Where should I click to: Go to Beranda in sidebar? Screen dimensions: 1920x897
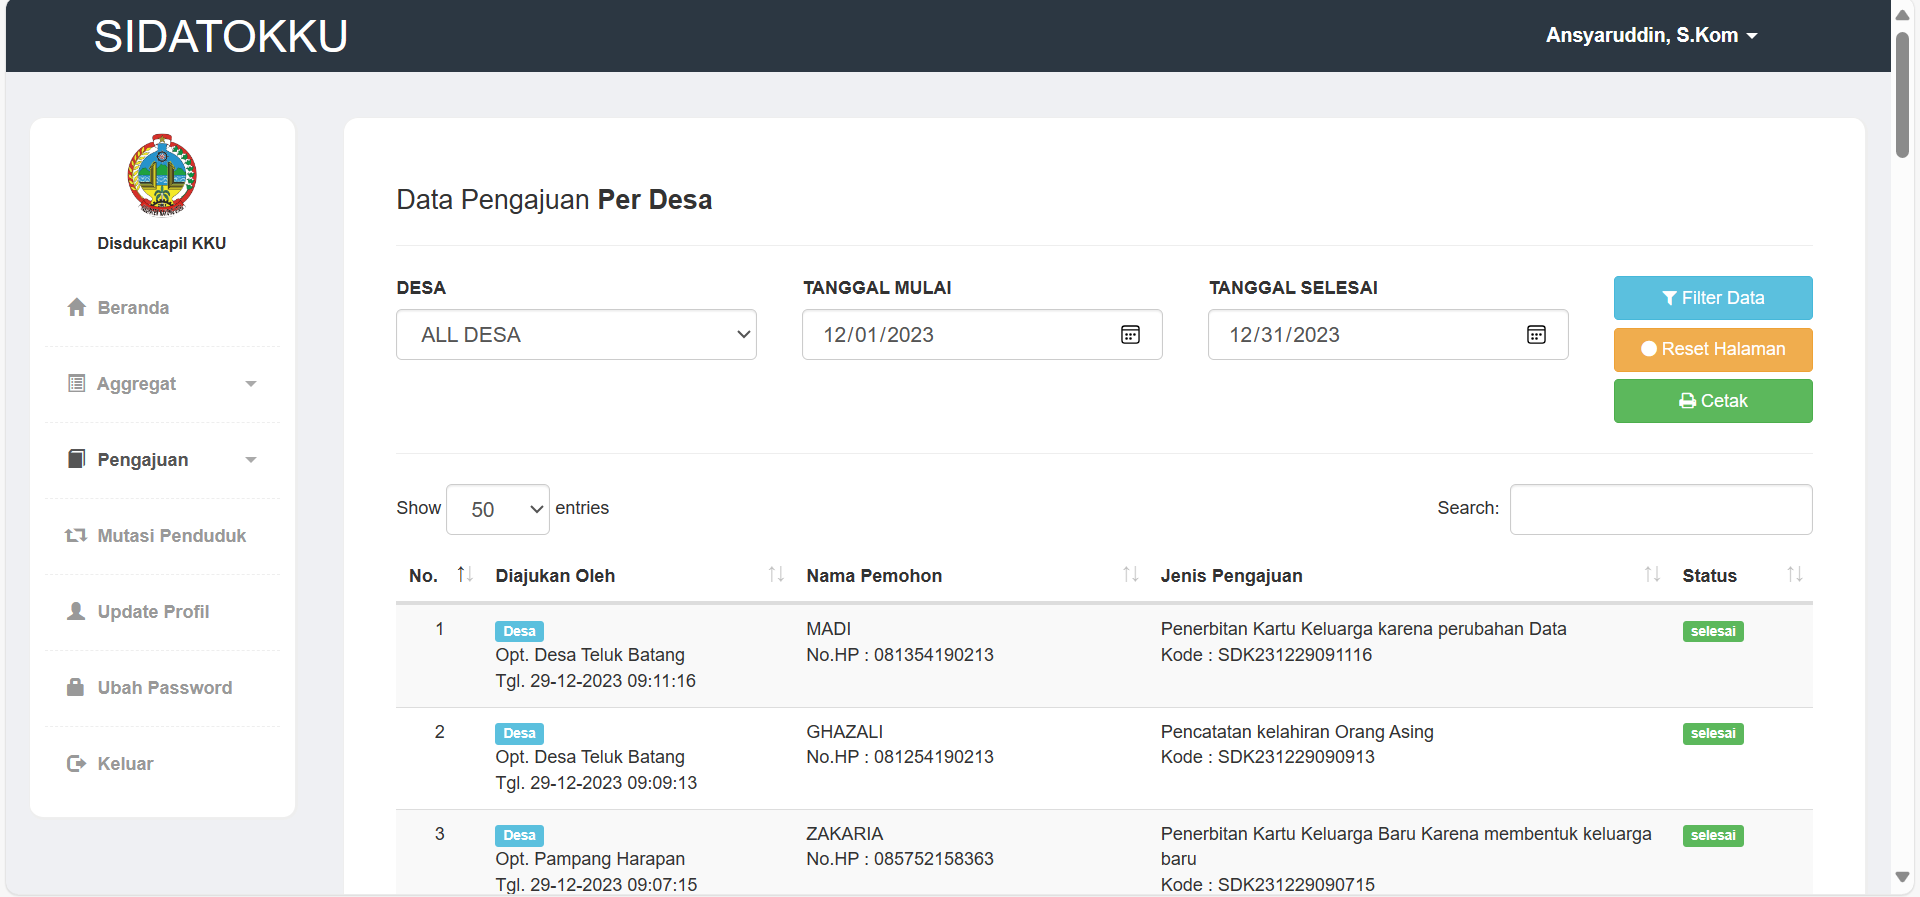coord(133,308)
